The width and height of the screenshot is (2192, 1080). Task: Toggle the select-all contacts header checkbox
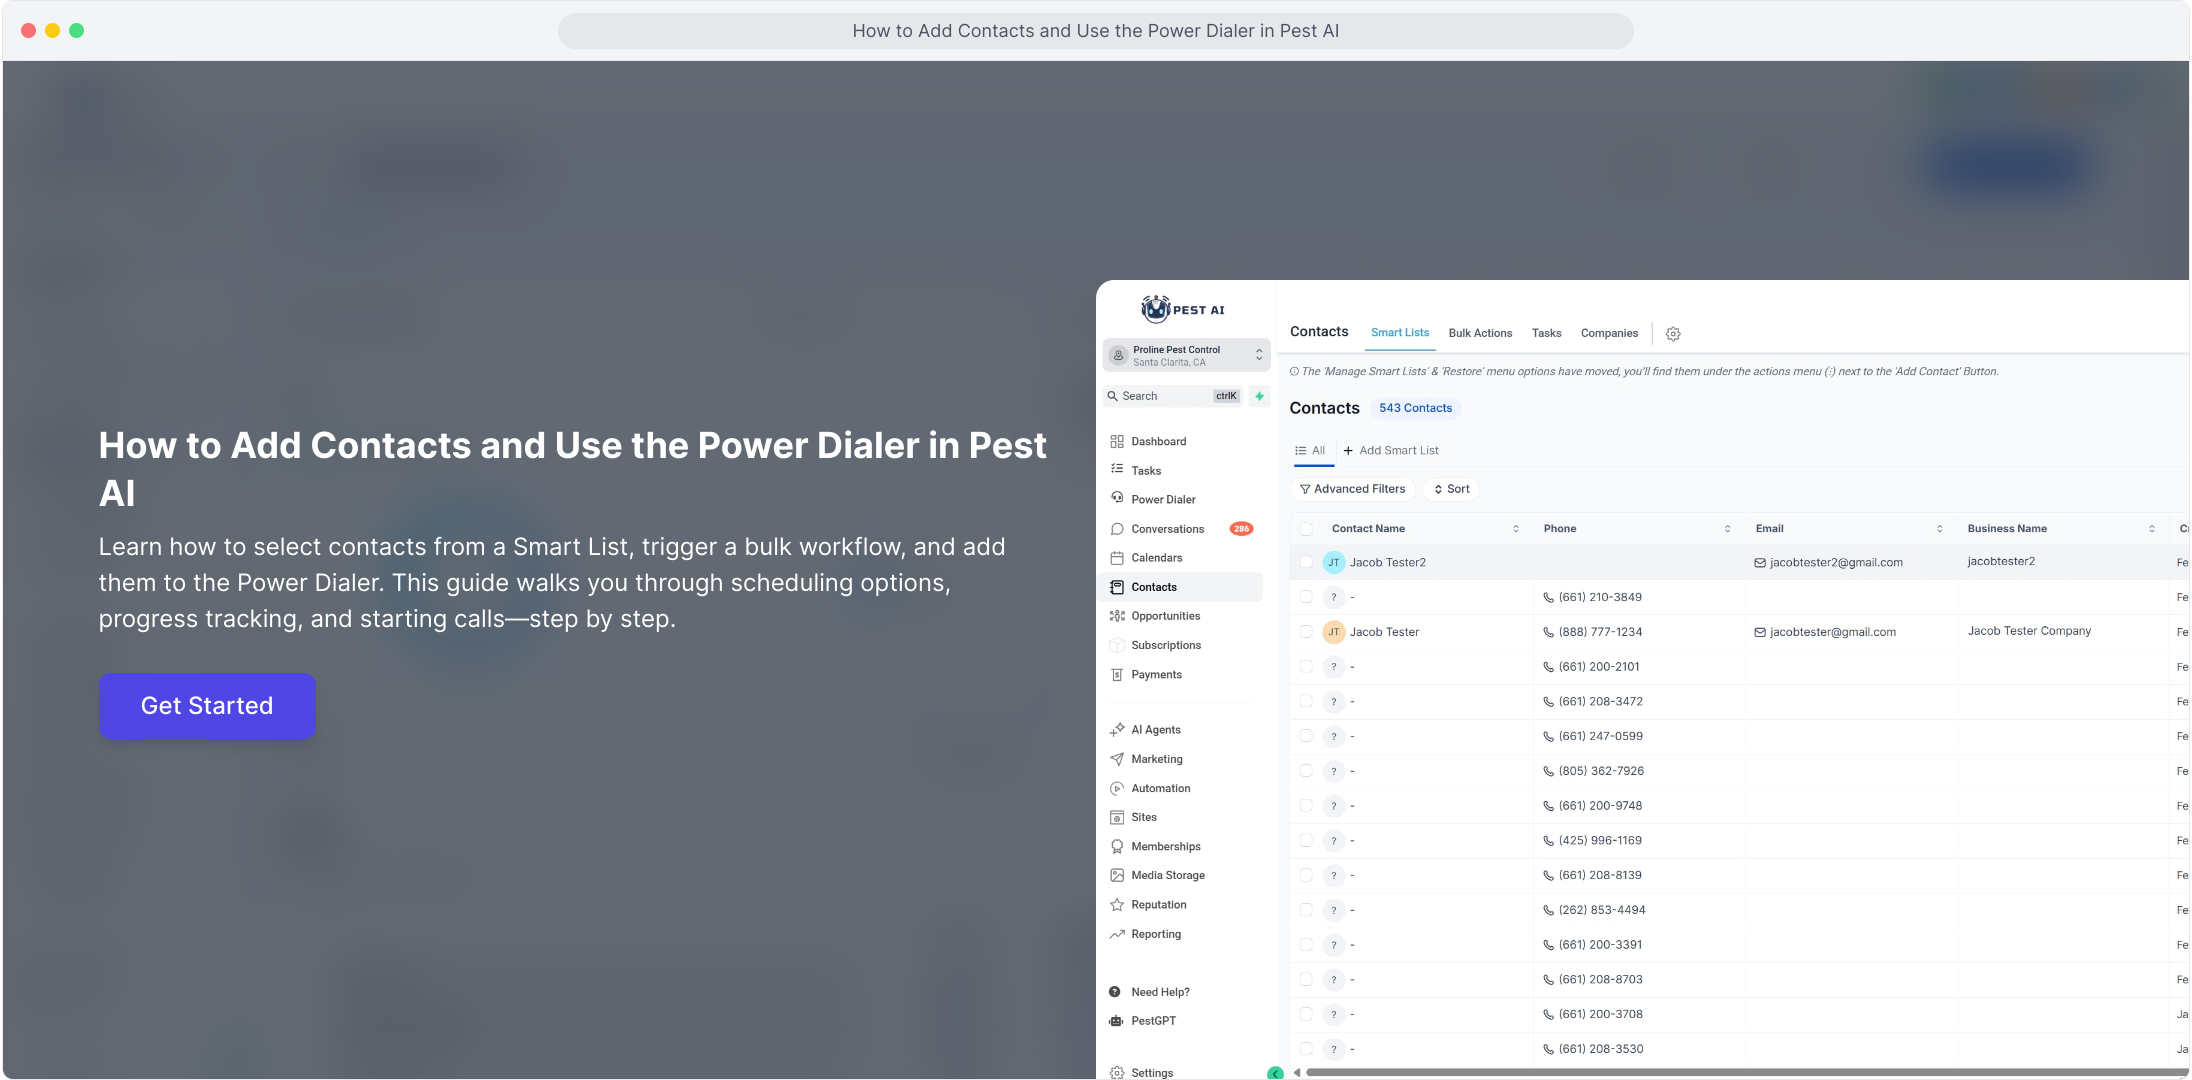[x=1306, y=529]
